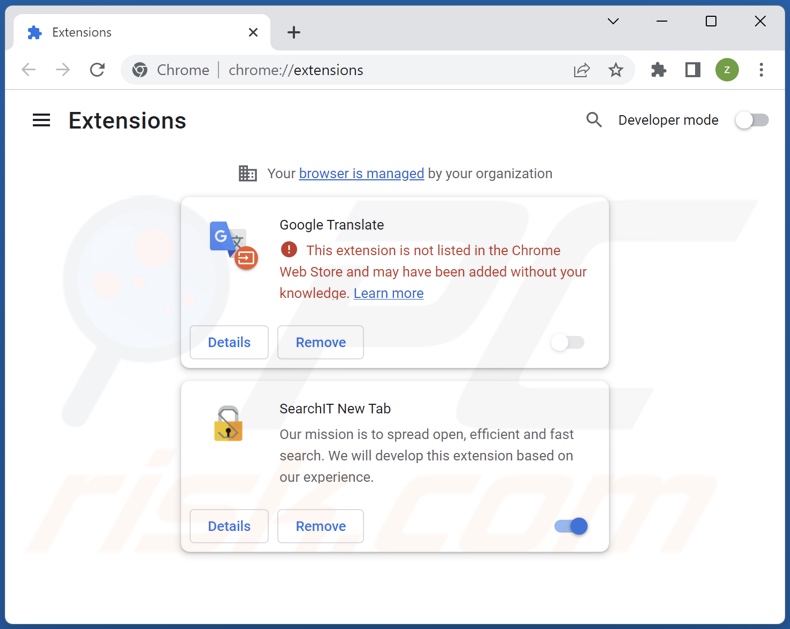This screenshot has height=629, width=790.
Task: Select the Extensions browser tab
Action: (x=130, y=32)
